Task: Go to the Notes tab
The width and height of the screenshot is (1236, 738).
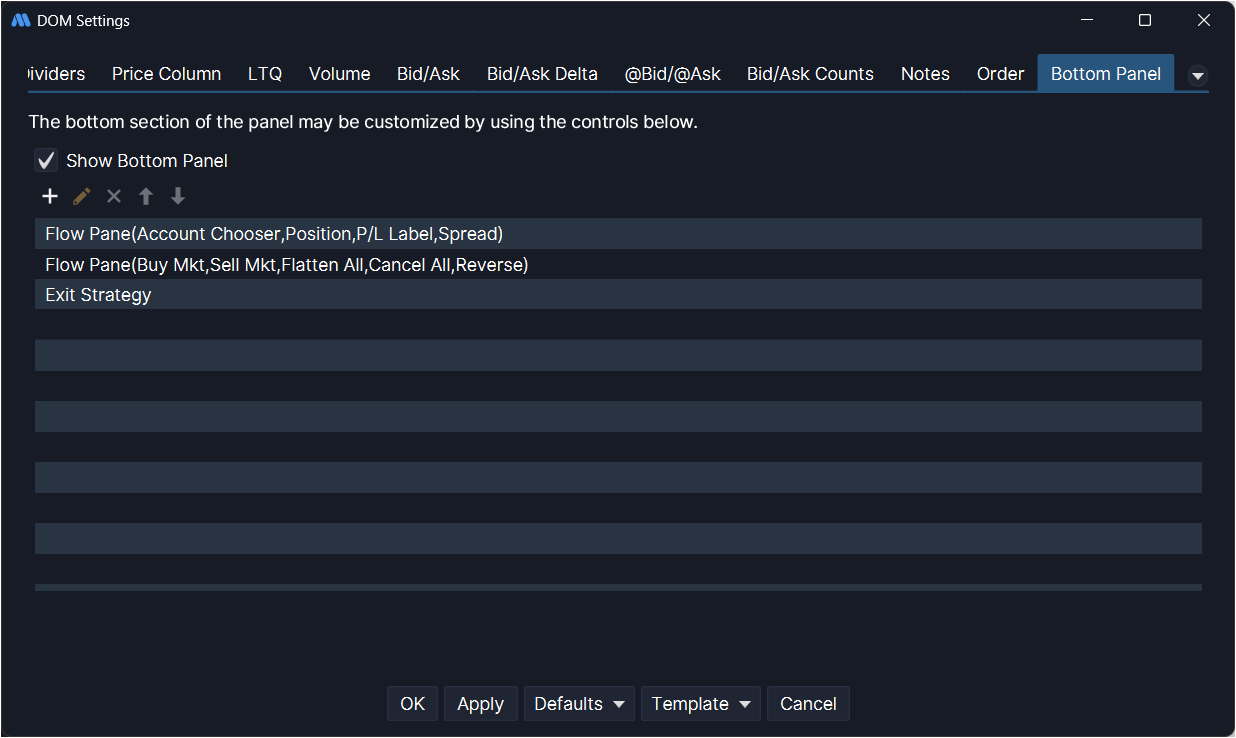Action: point(925,74)
